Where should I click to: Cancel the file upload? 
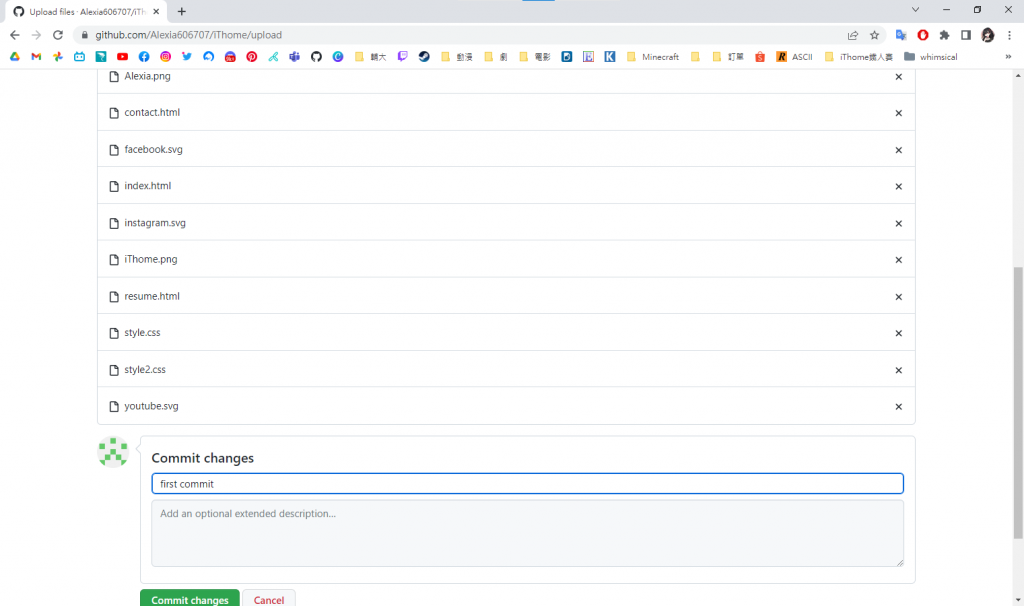(x=268, y=599)
